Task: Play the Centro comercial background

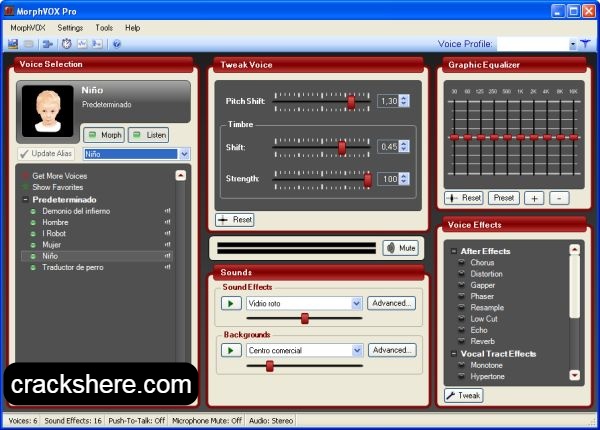Action: pyautogui.click(x=231, y=350)
